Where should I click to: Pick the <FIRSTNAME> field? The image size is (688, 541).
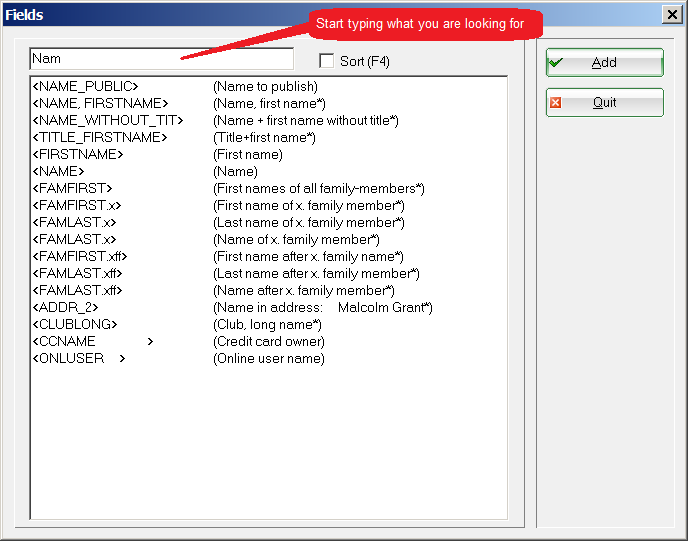pyautogui.click(x=78, y=155)
